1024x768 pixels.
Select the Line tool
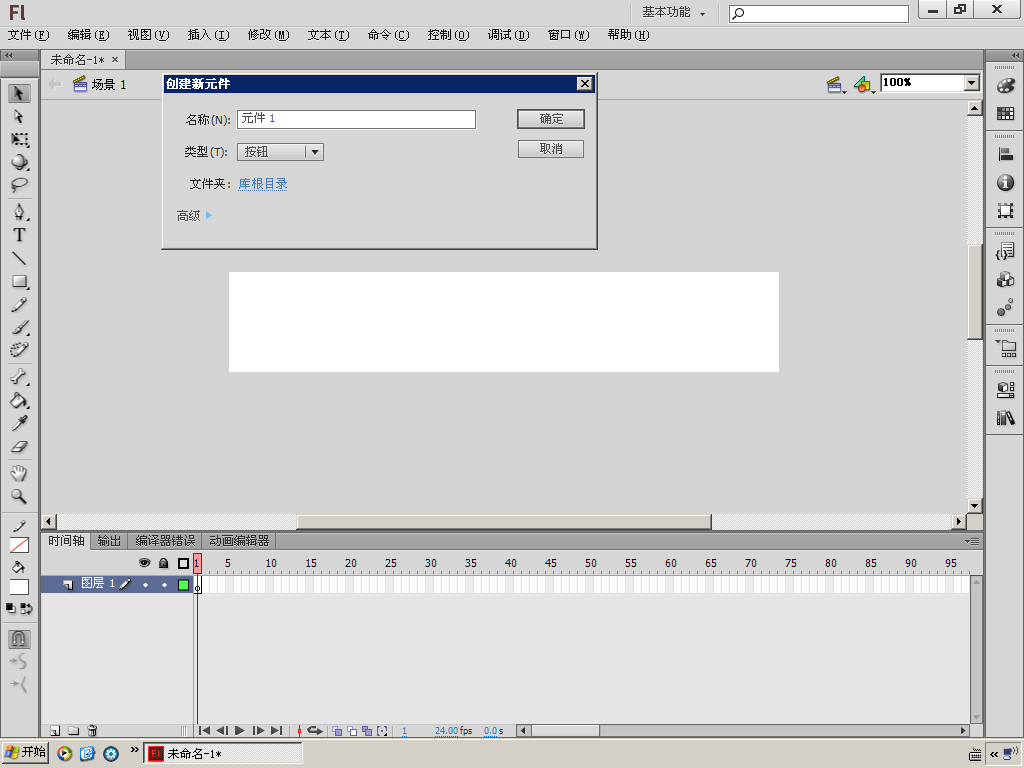pyautogui.click(x=19, y=259)
